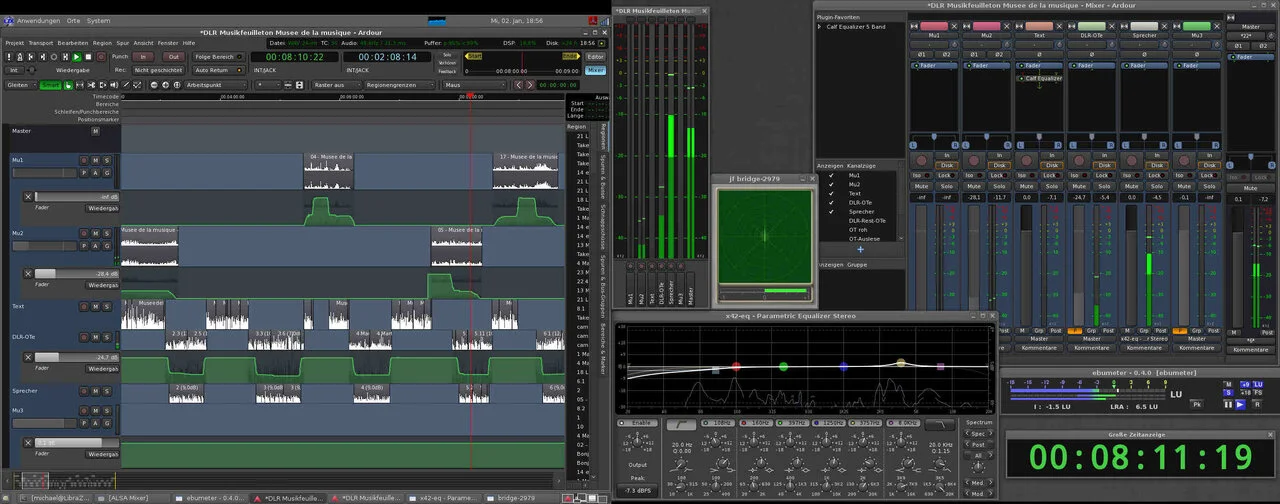Click the green Play transport button
Screen dimensions: 1280x504
click(76, 57)
